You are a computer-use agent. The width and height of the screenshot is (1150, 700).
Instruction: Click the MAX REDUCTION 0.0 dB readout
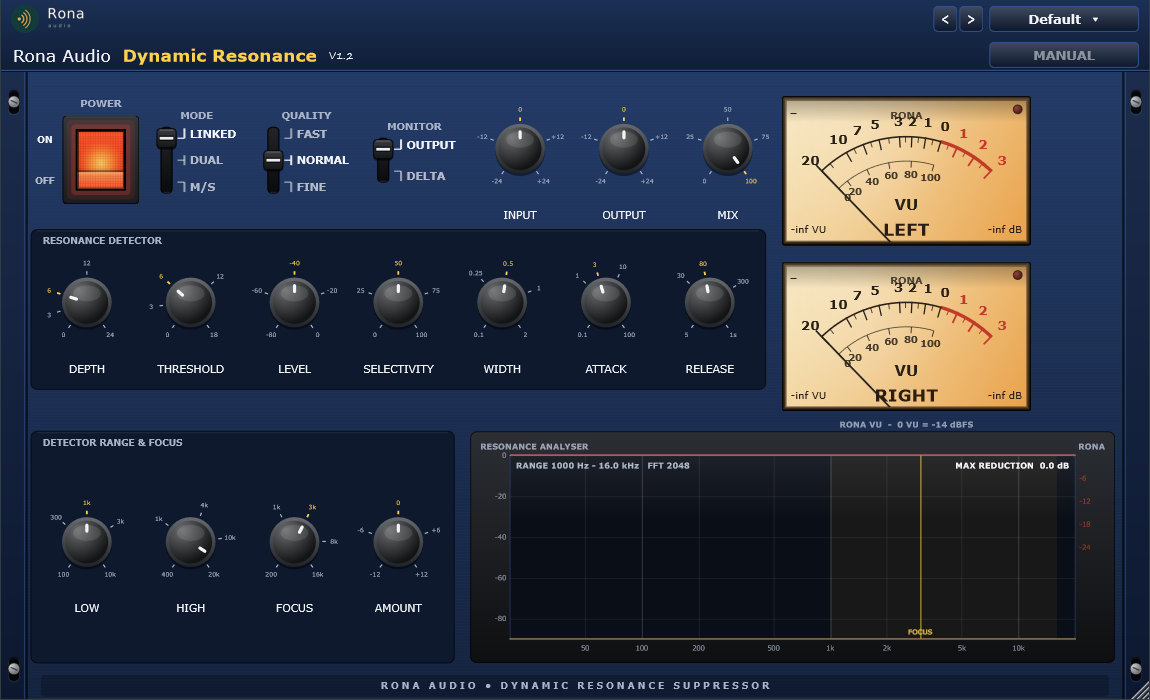click(x=1011, y=465)
